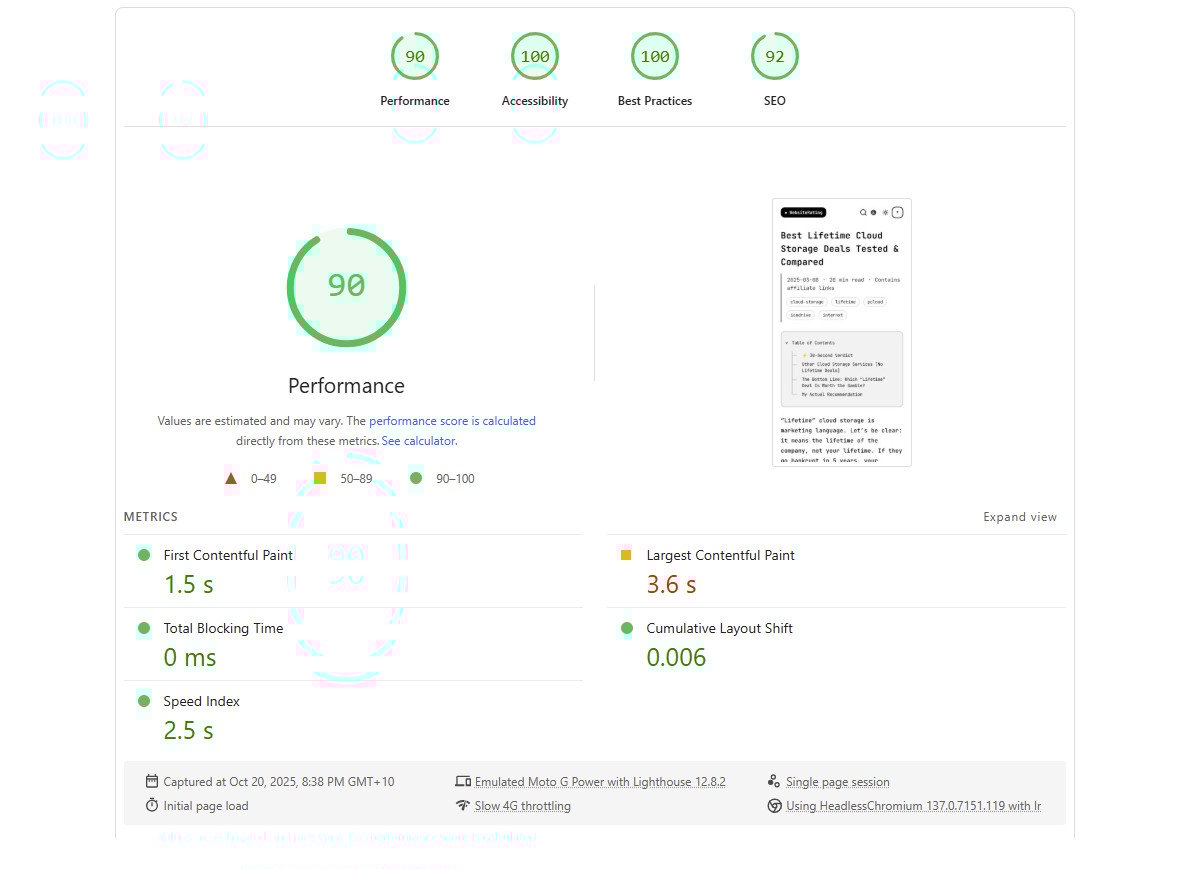Open the Best Practices score gauge

pyautogui.click(x=654, y=57)
